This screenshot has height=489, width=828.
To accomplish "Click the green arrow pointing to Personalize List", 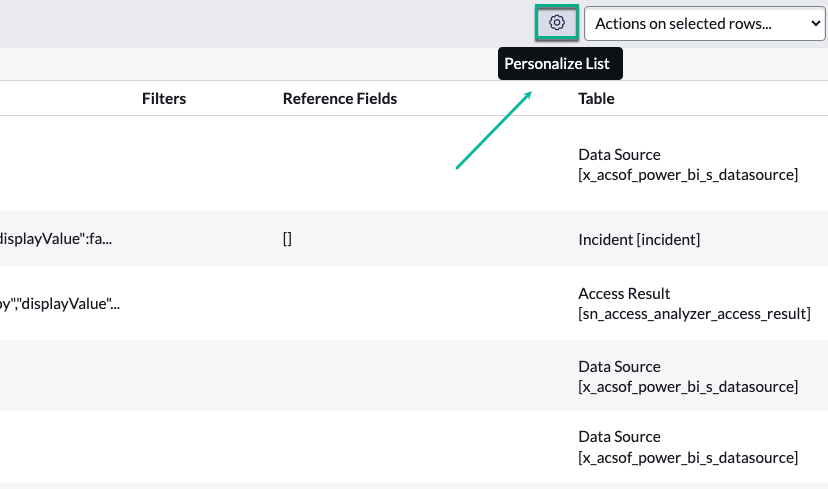I will pos(494,130).
